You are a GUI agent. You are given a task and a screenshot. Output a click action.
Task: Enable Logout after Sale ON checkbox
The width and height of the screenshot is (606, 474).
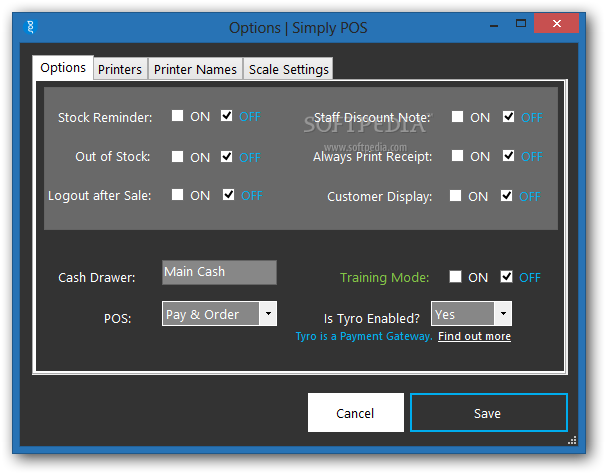[x=177, y=194]
